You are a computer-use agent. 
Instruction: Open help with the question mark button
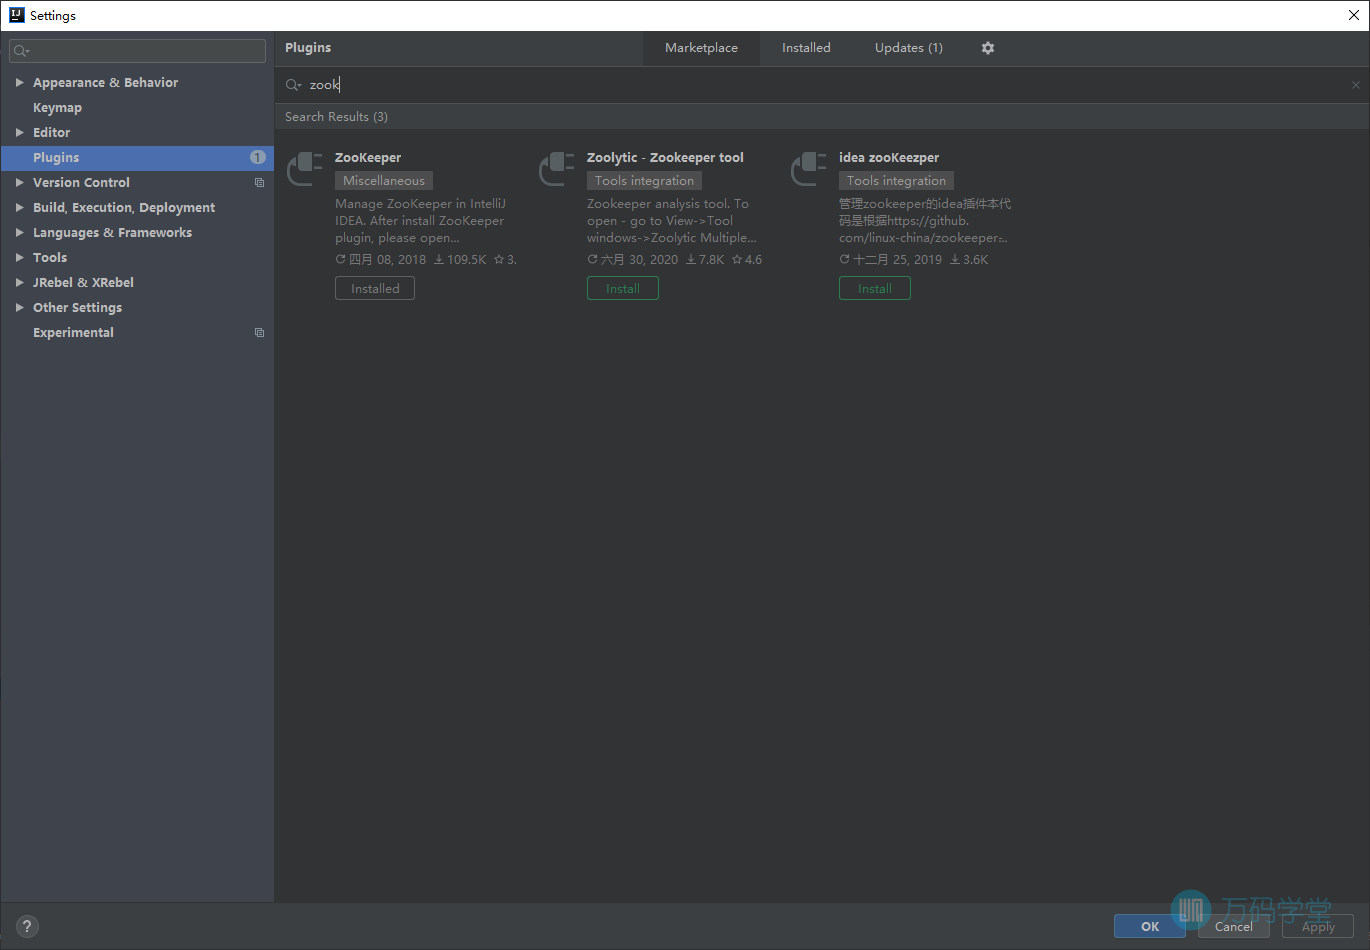[27, 926]
